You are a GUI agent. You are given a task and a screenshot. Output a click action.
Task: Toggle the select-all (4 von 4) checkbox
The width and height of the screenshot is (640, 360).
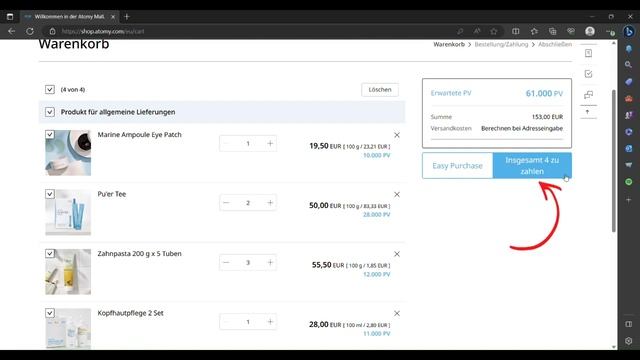pyautogui.click(x=50, y=89)
